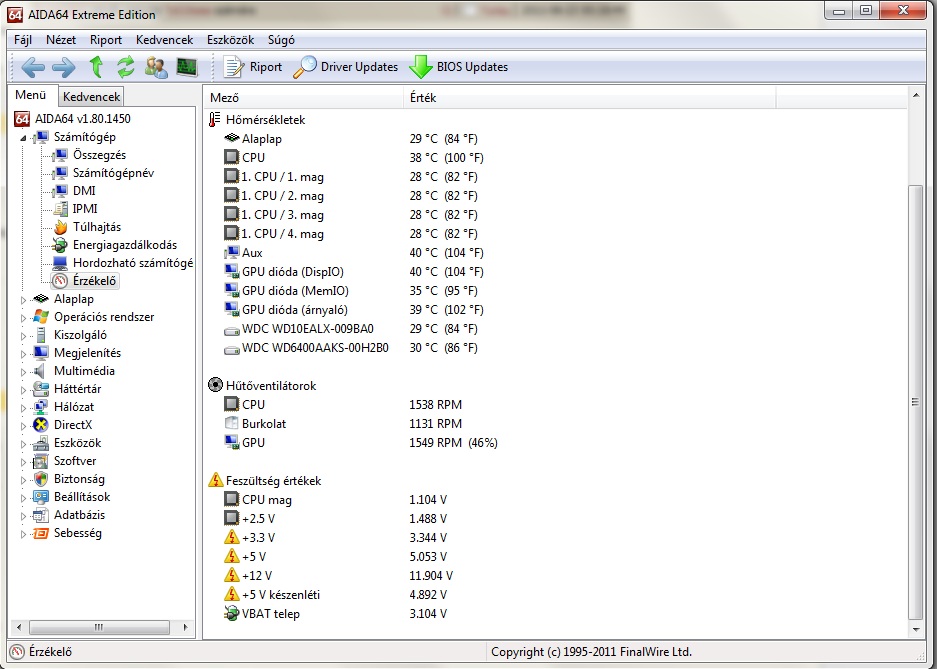Open the Súgó menu
937x669 pixels.
[x=281, y=40]
